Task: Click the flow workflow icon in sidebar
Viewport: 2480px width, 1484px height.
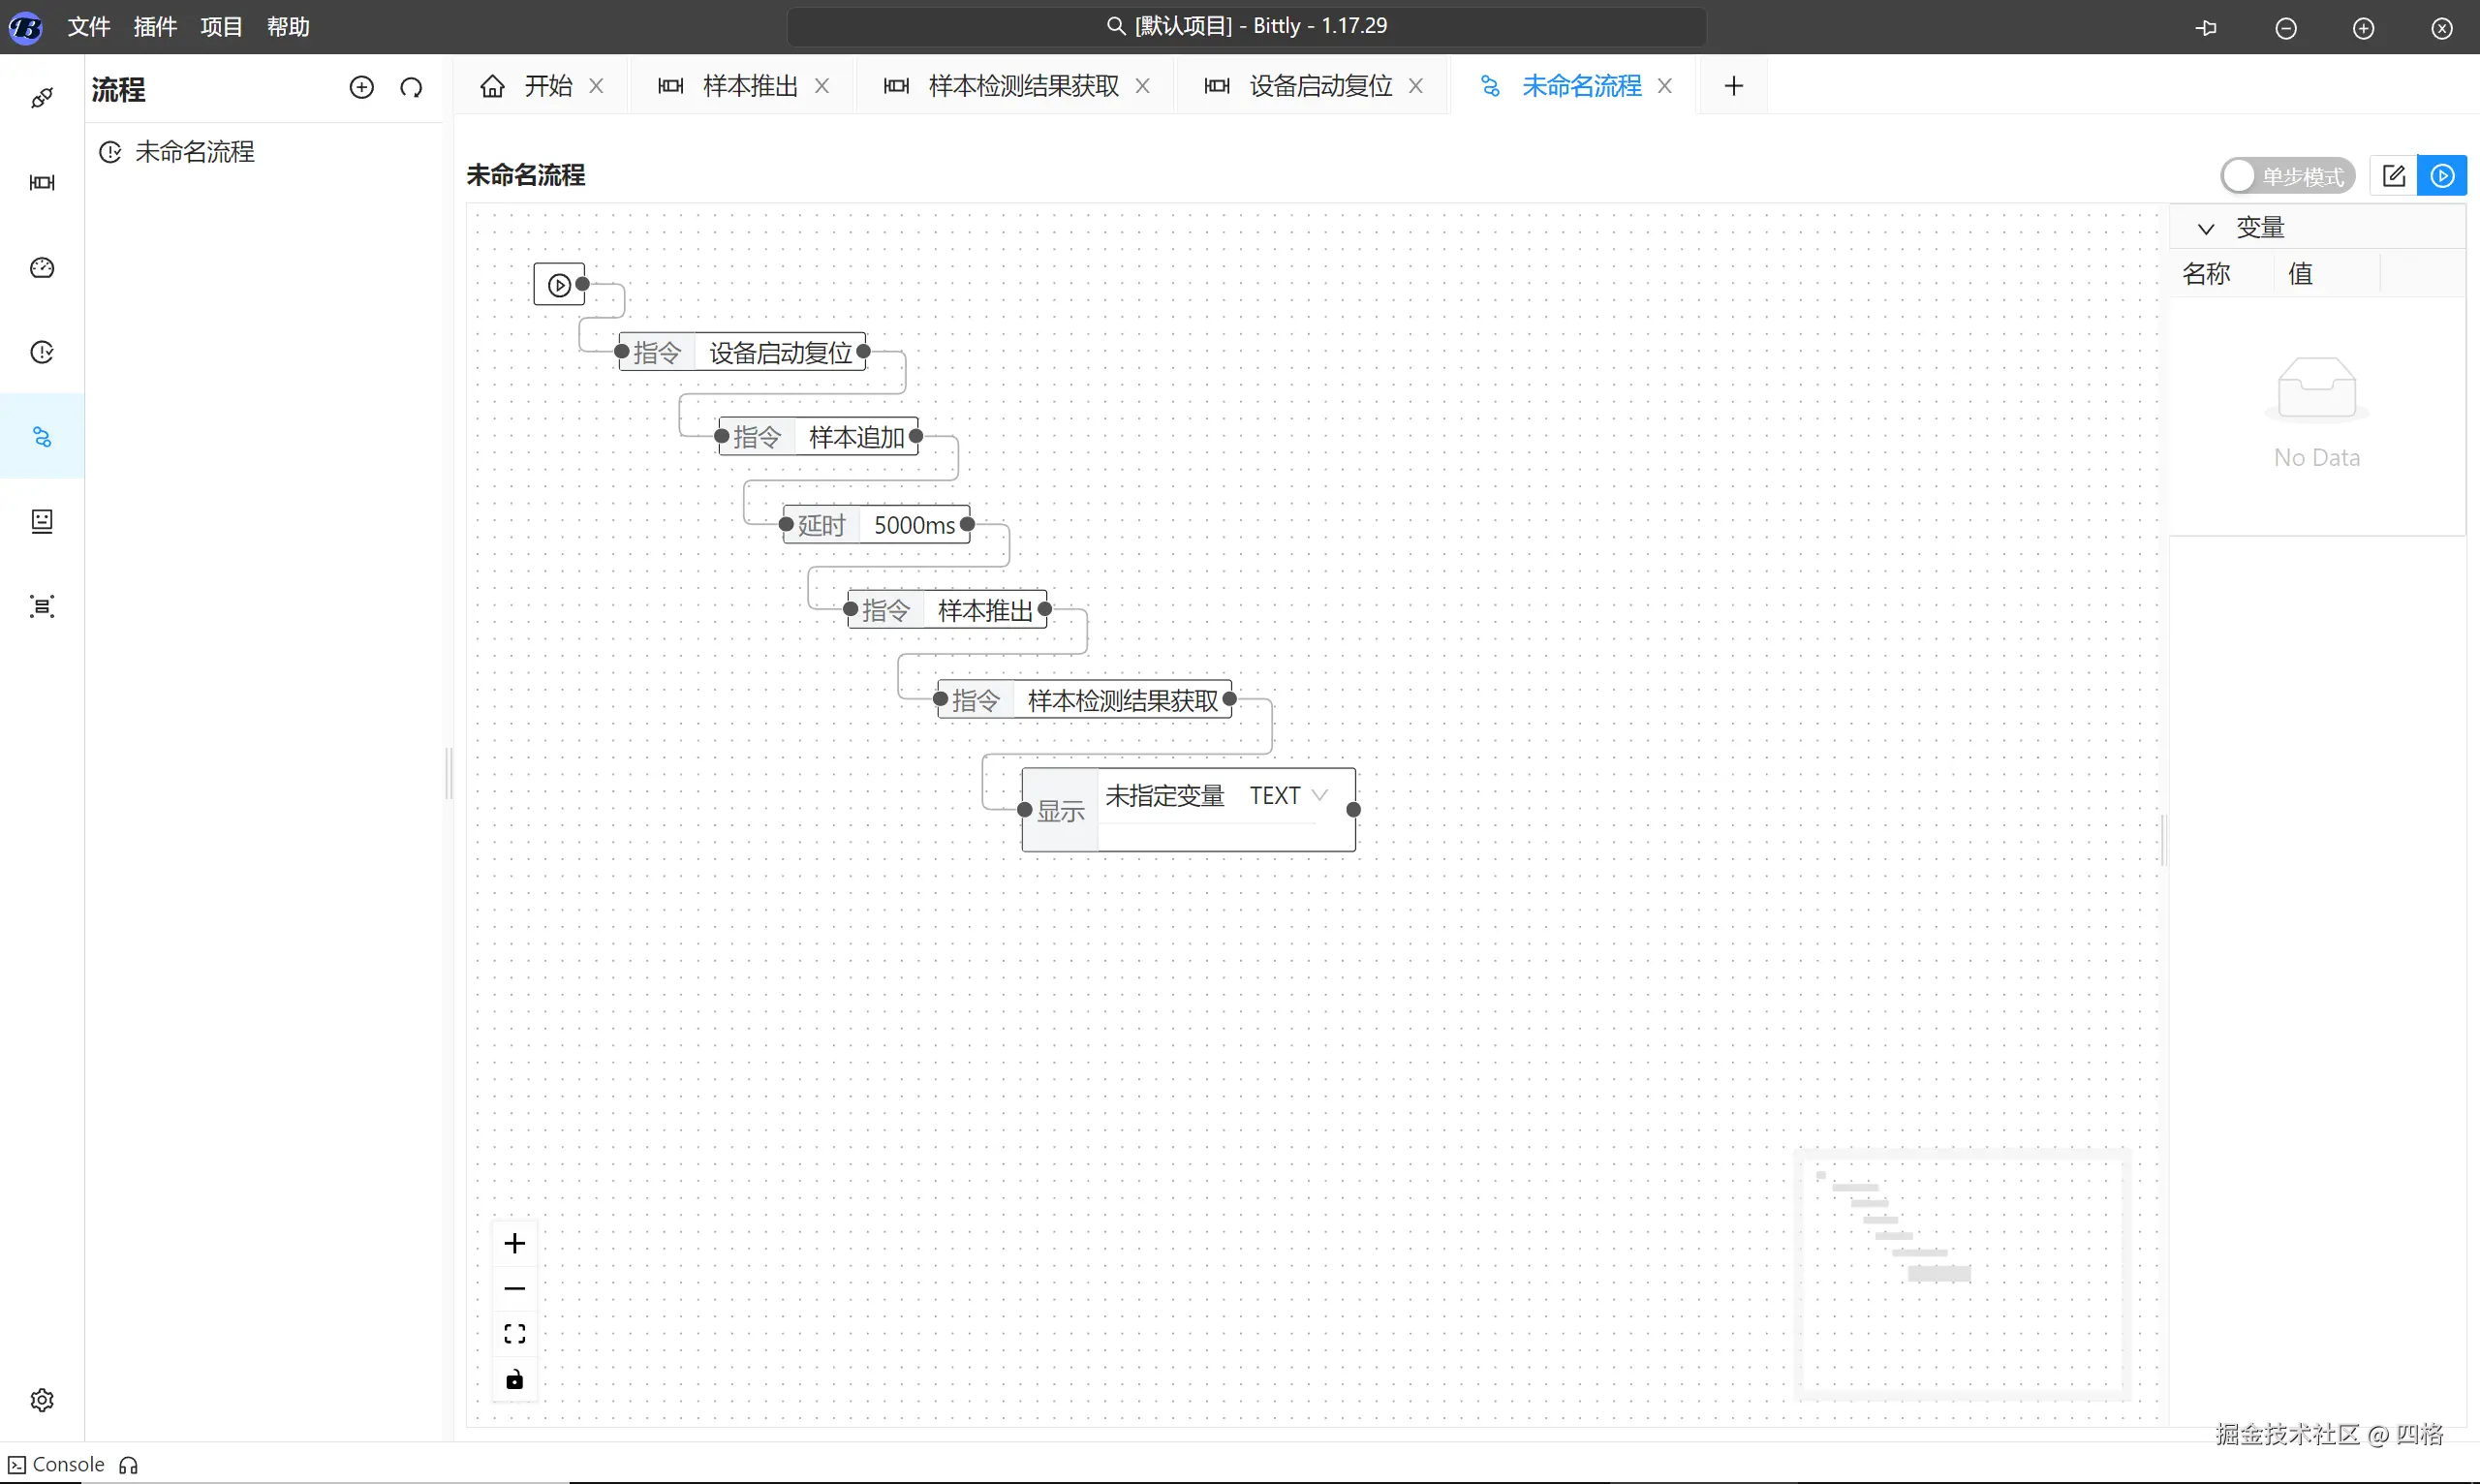Action: [42, 437]
